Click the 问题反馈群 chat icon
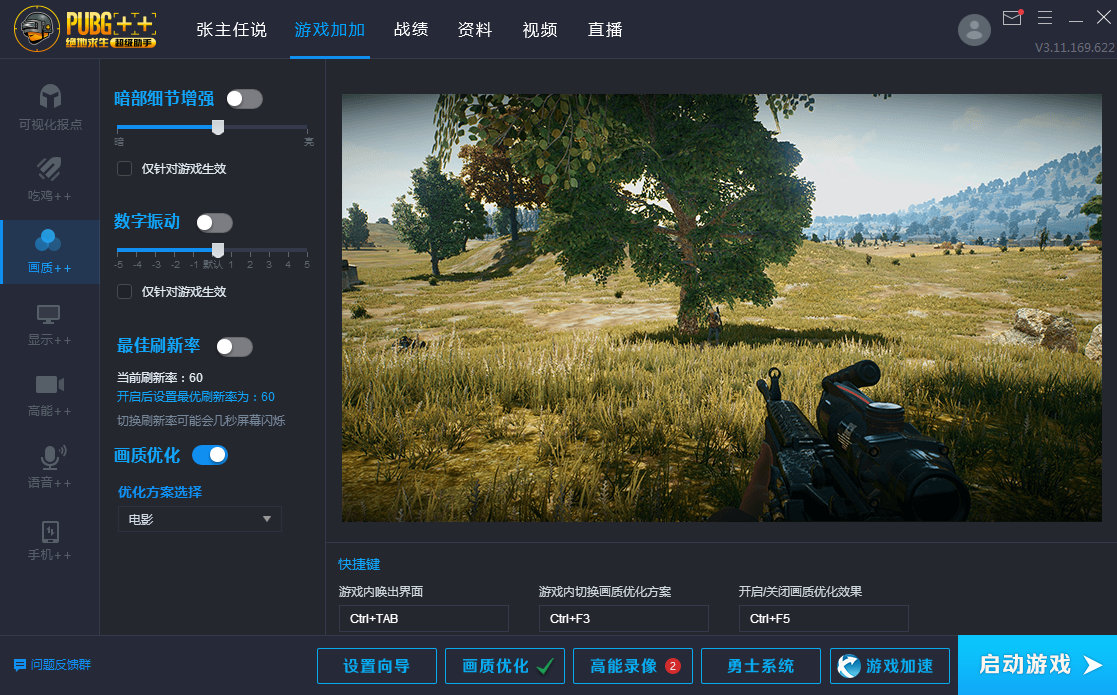The width and height of the screenshot is (1117, 695). click(19, 665)
